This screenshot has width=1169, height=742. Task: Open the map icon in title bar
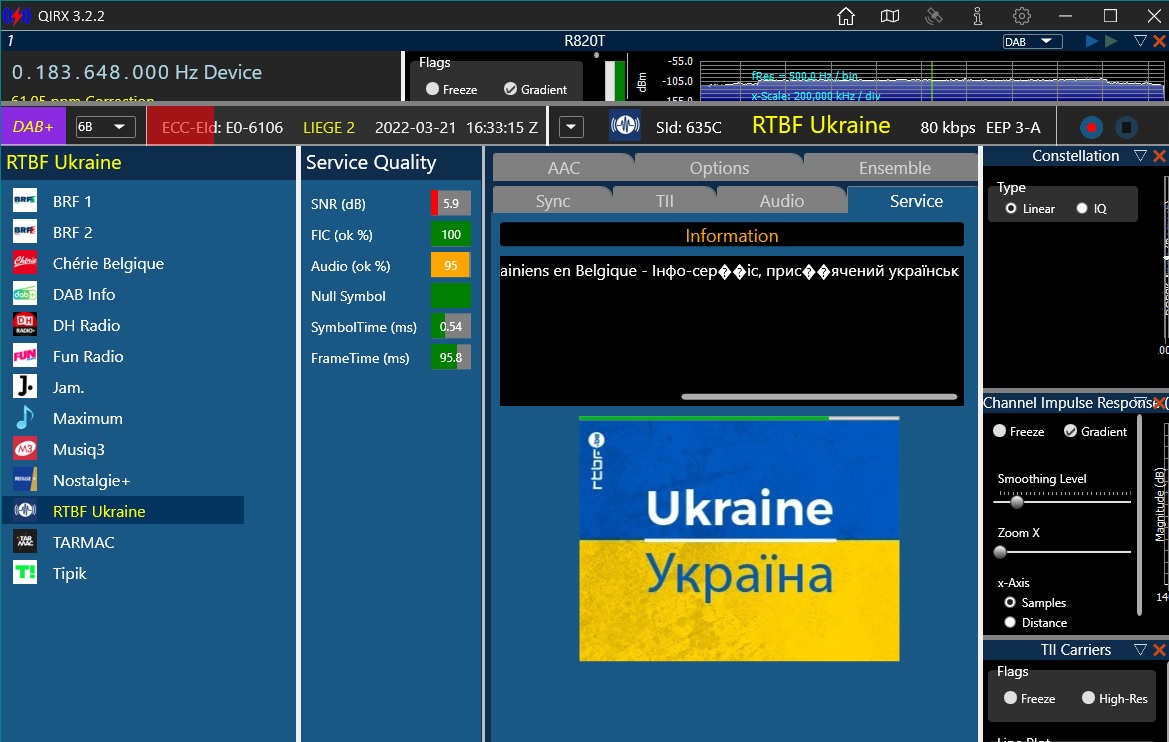(x=889, y=16)
